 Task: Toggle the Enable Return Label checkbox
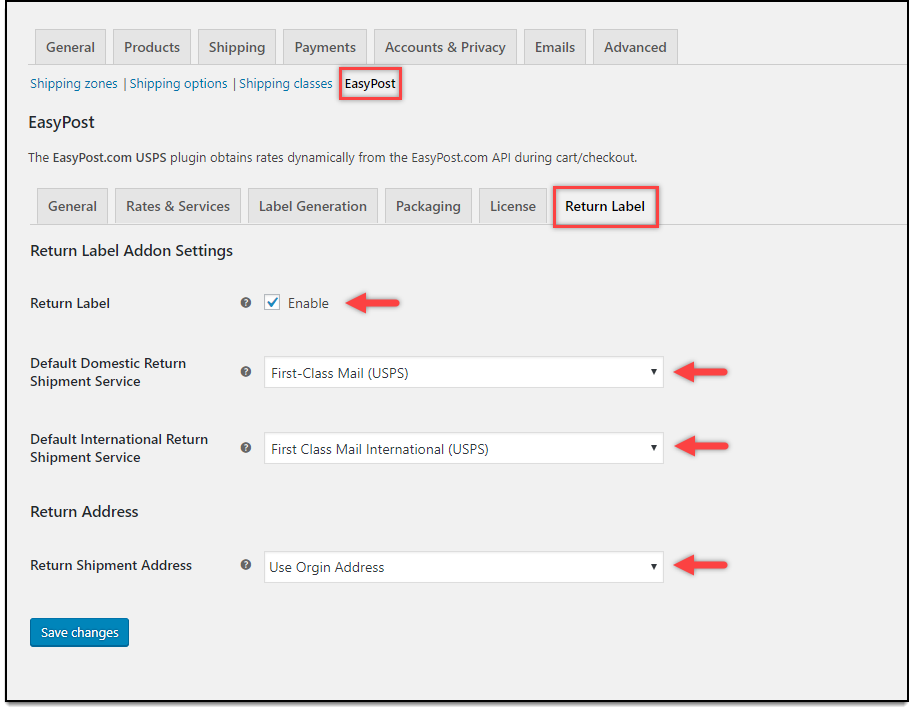coord(272,302)
